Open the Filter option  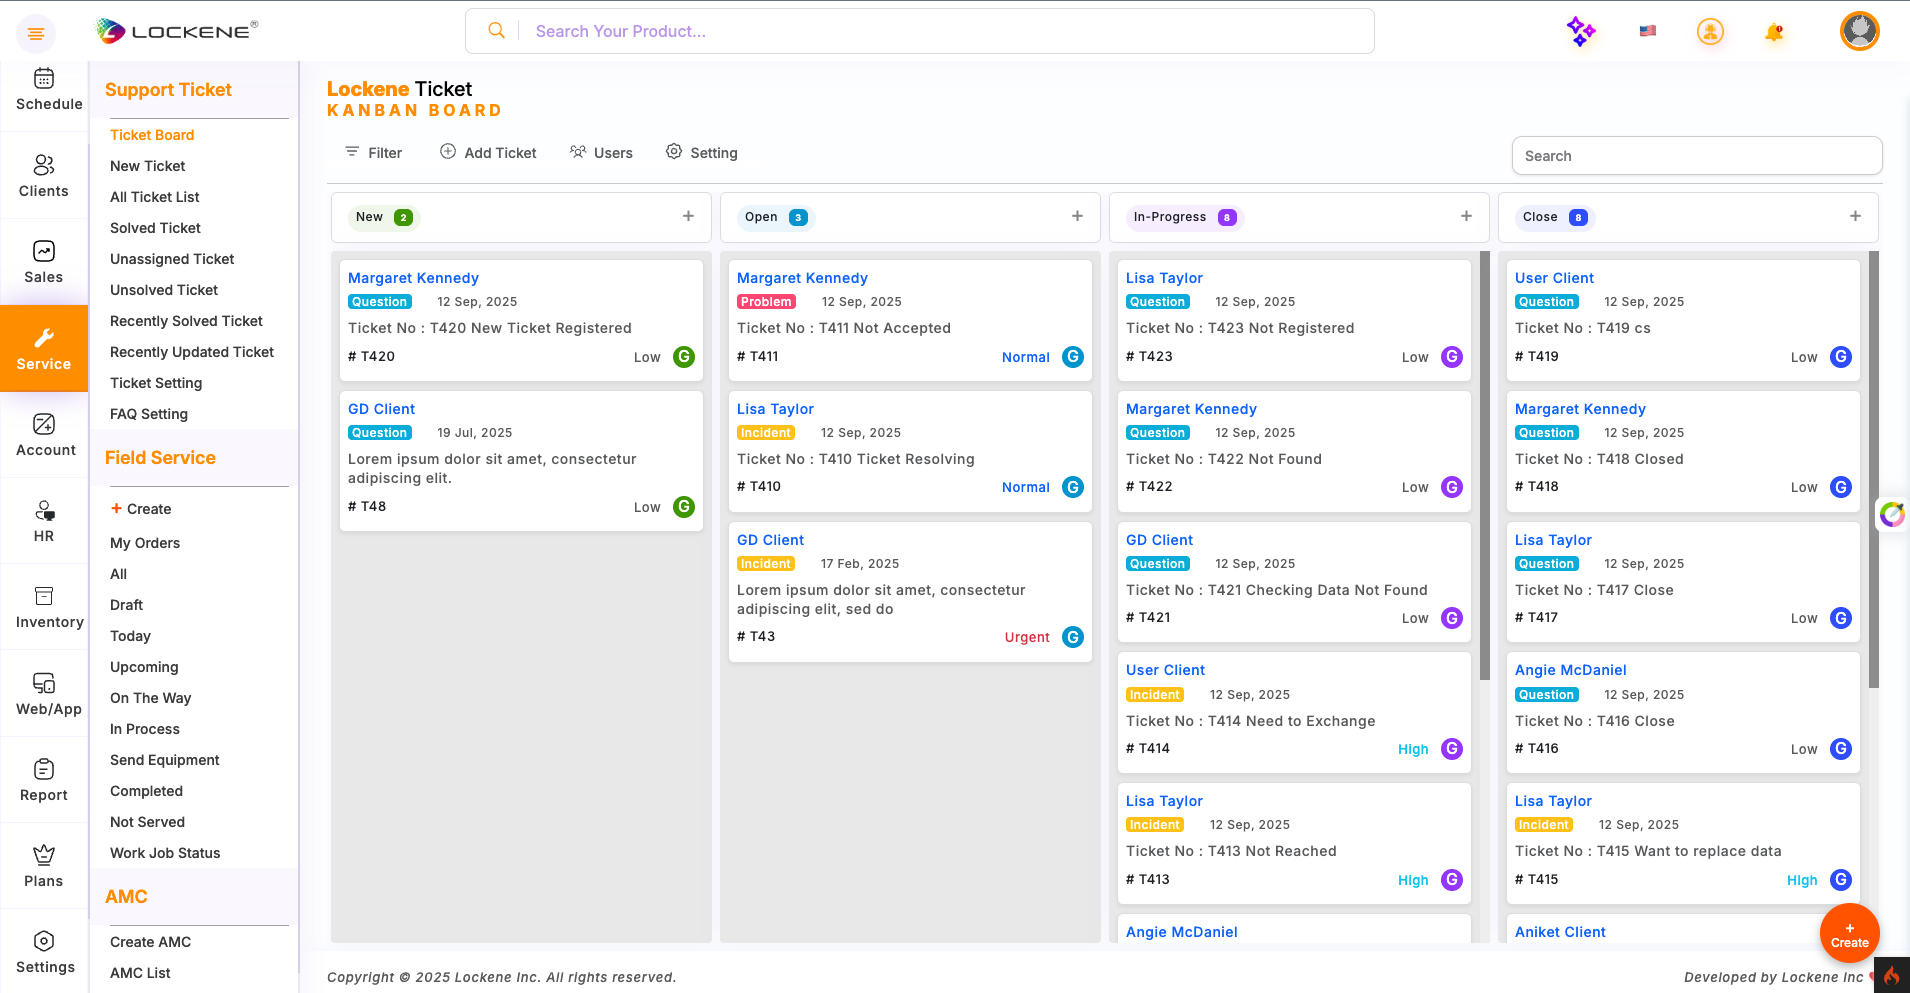373,153
